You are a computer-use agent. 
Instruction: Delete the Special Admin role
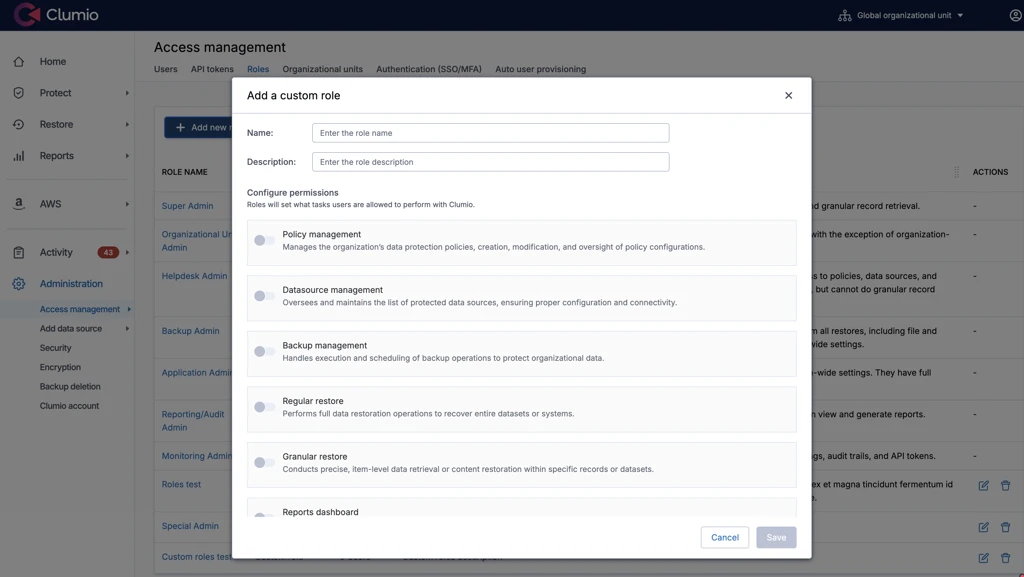[x=1005, y=527]
